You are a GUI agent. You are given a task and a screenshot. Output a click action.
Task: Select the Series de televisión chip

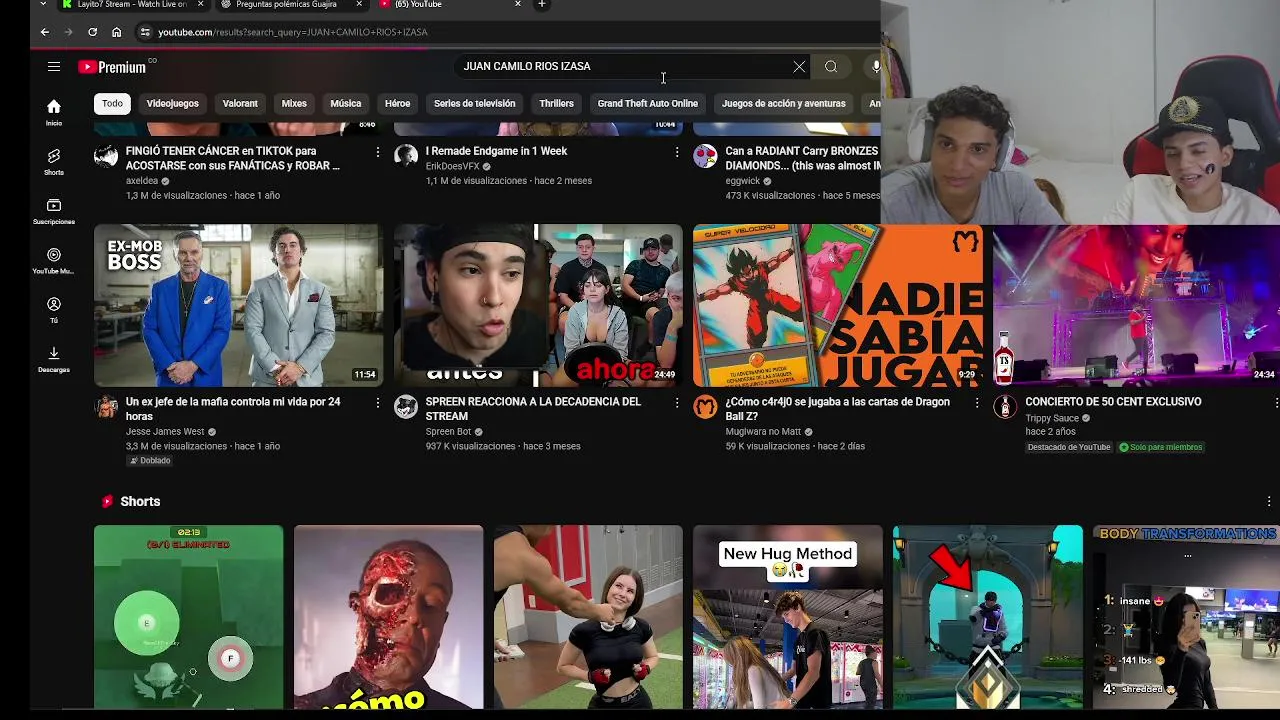point(475,103)
